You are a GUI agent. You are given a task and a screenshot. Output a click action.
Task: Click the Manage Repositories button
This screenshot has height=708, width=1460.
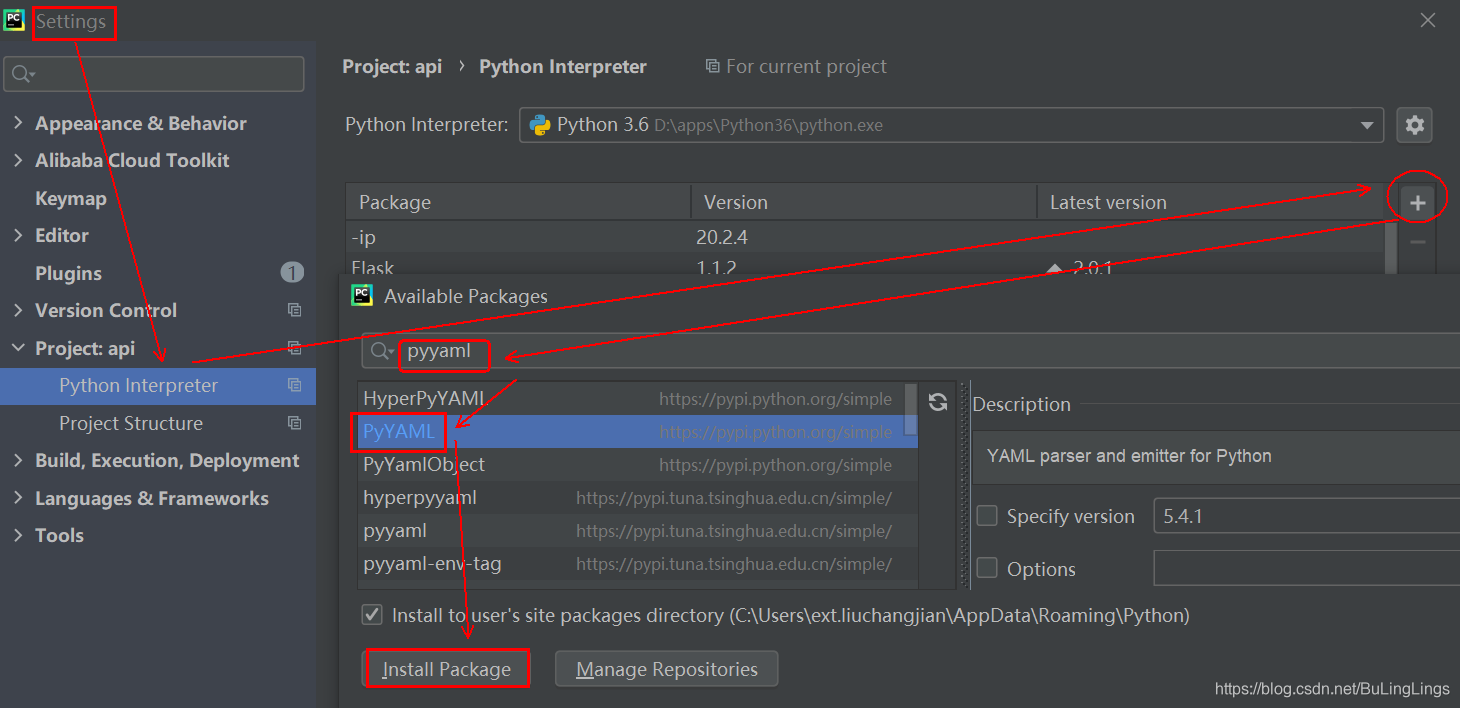coord(666,669)
